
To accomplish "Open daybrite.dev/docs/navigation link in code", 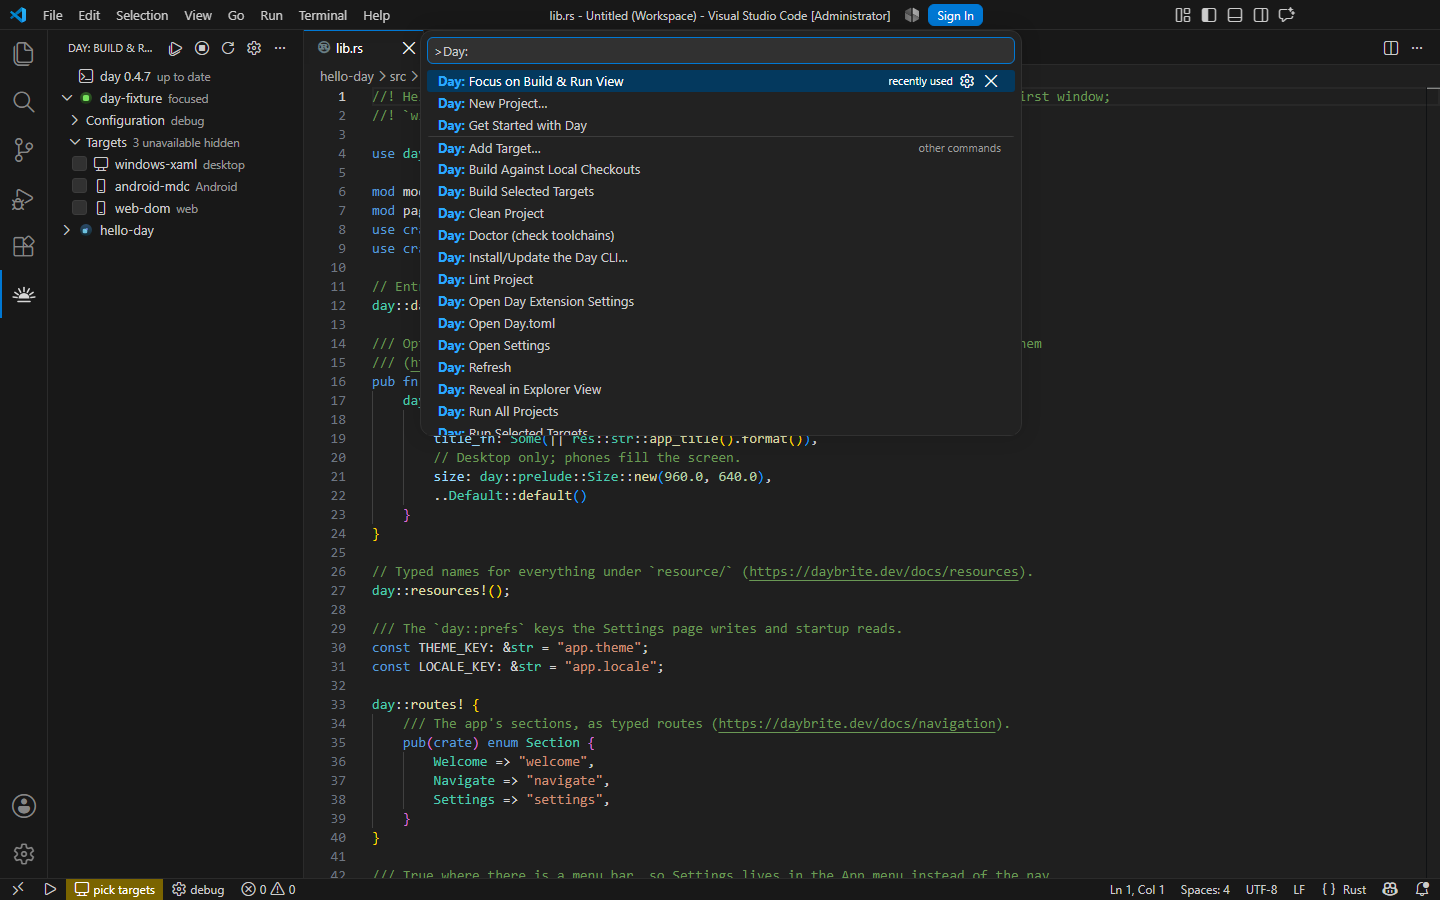I will tap(857, 724).
